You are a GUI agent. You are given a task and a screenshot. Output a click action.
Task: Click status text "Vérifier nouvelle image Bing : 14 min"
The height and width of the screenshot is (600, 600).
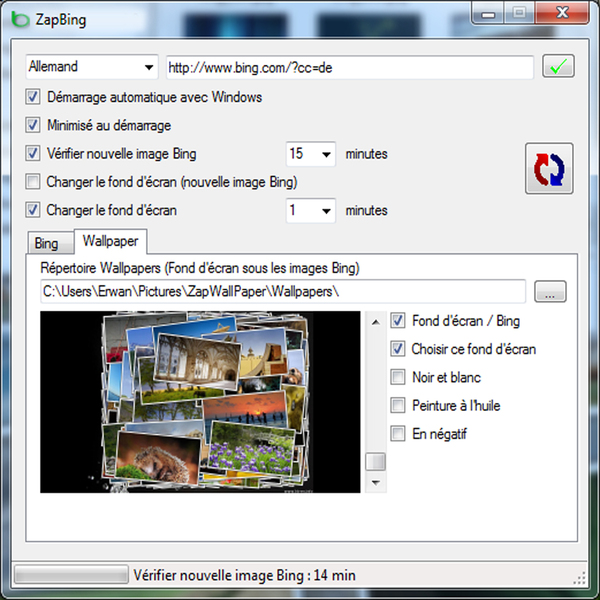[245, 576]
